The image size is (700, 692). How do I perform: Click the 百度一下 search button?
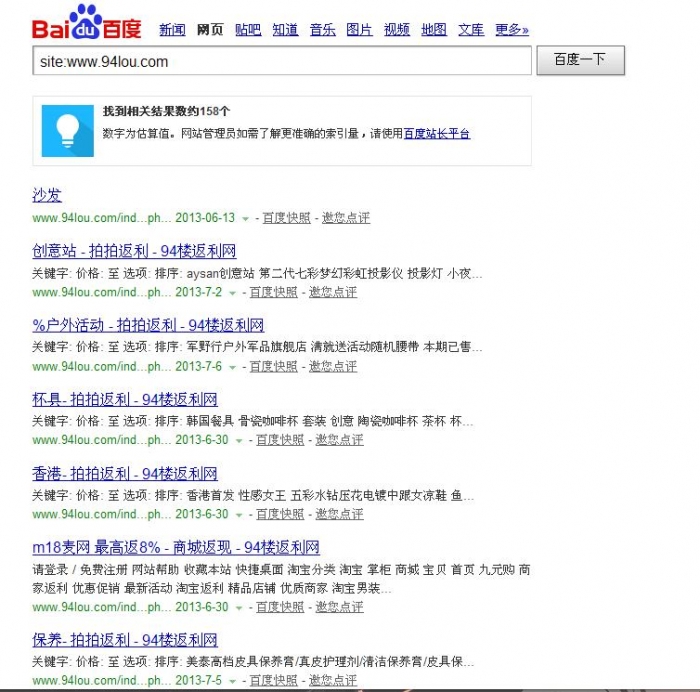[580, 60]
